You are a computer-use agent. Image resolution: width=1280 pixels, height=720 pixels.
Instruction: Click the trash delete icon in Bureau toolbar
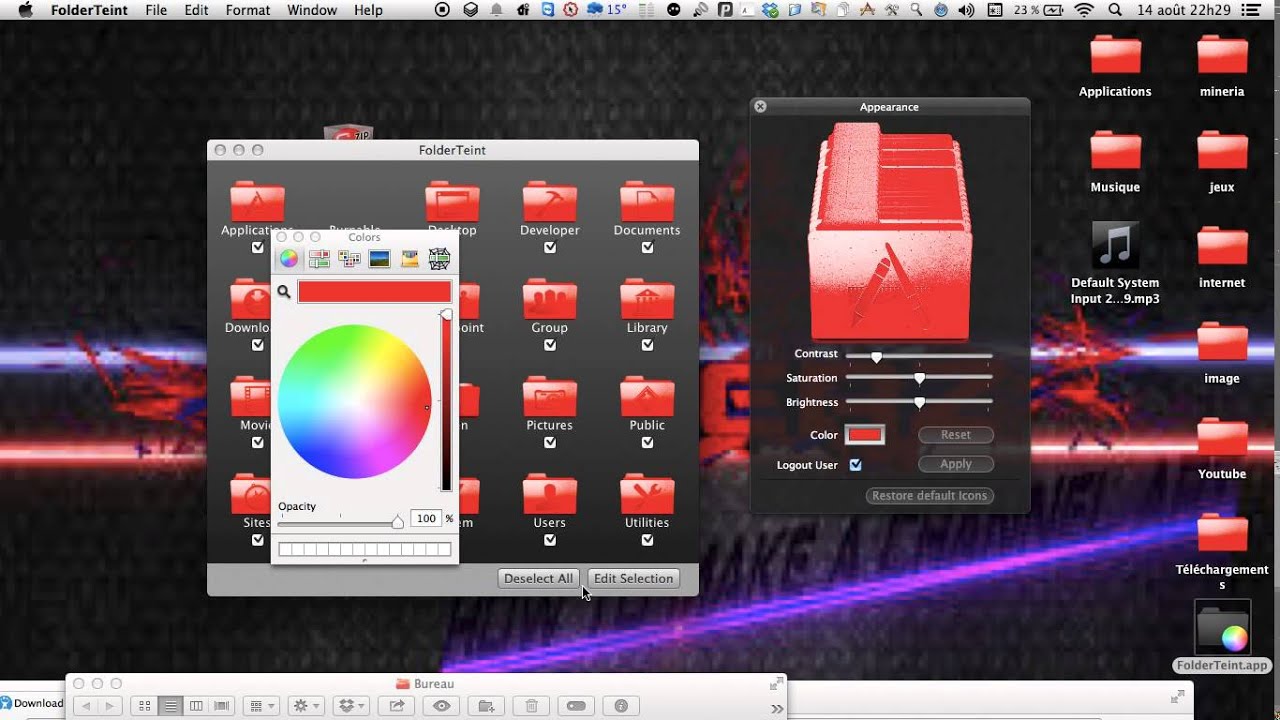(x=531, y=706)
